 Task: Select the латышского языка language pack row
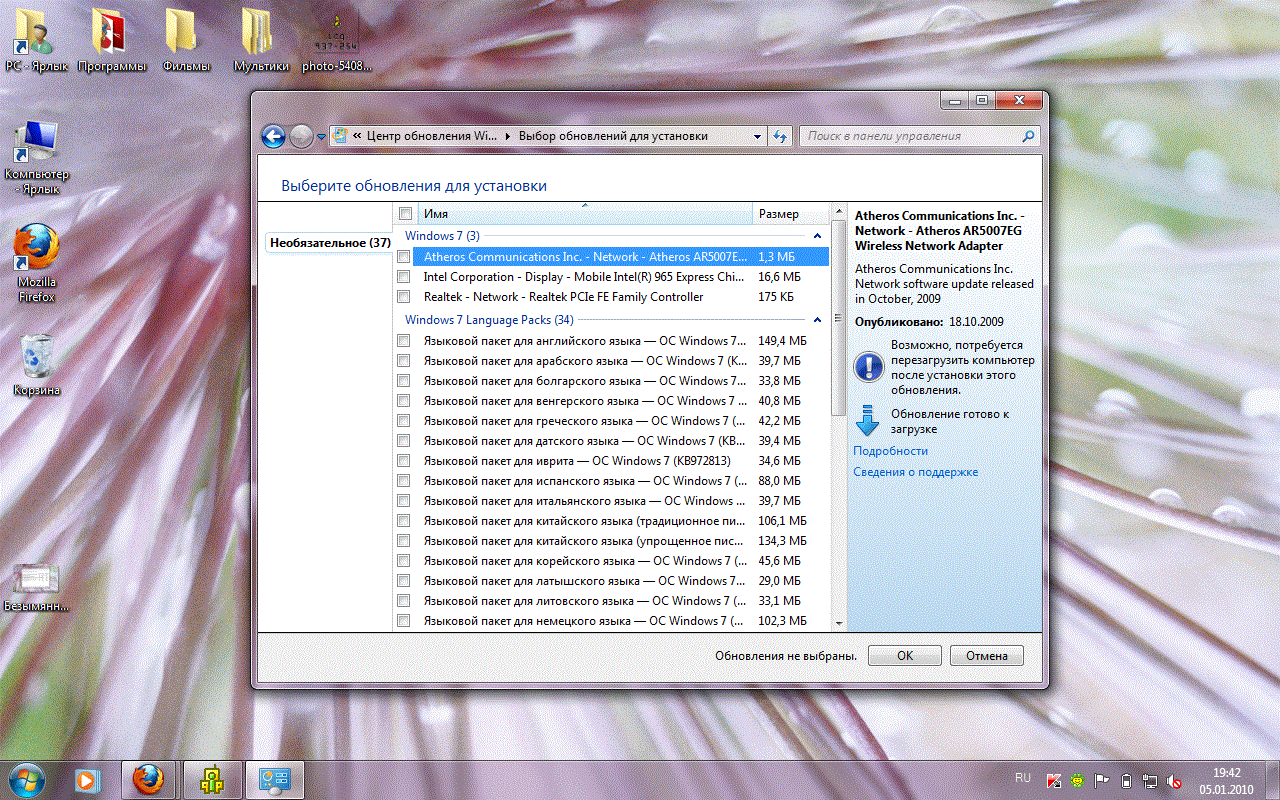[611, 581]
